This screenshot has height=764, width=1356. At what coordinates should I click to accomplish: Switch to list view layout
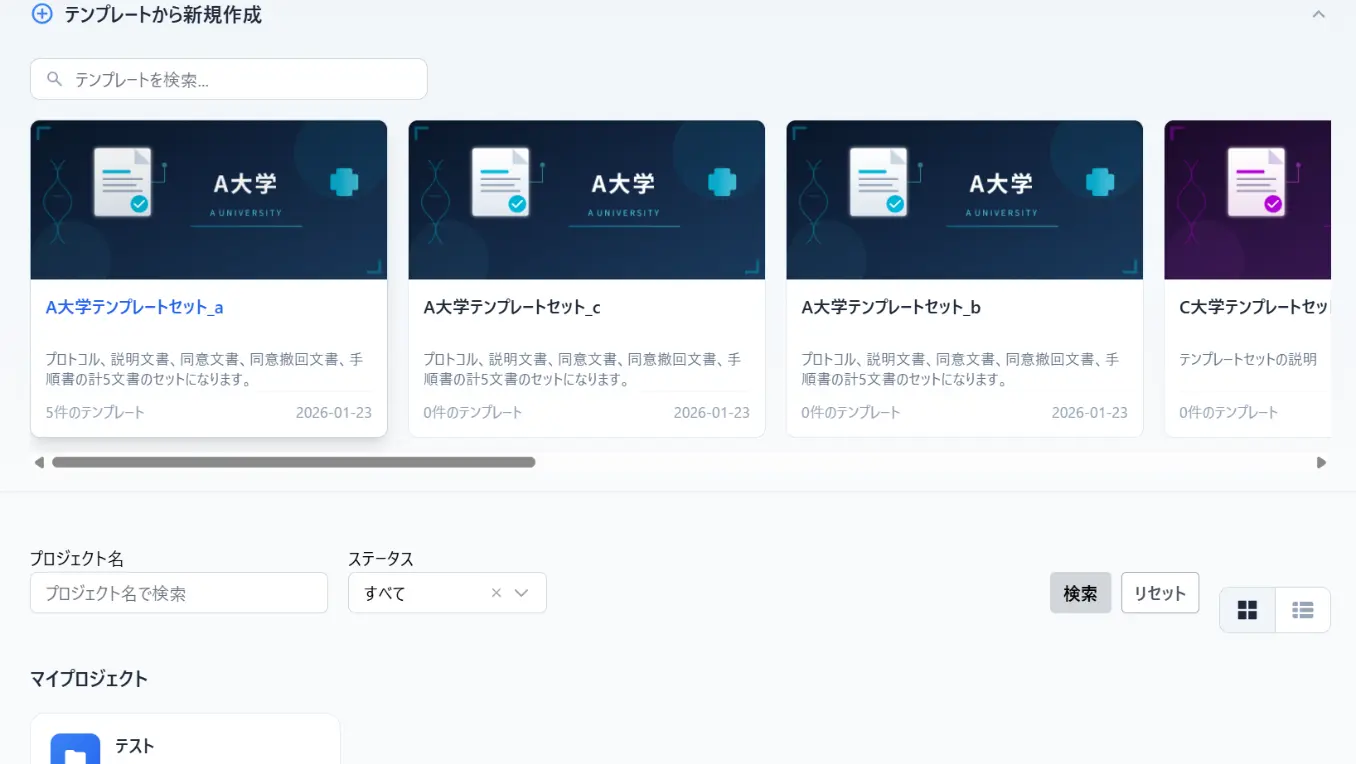click(x=1302, y=610)
